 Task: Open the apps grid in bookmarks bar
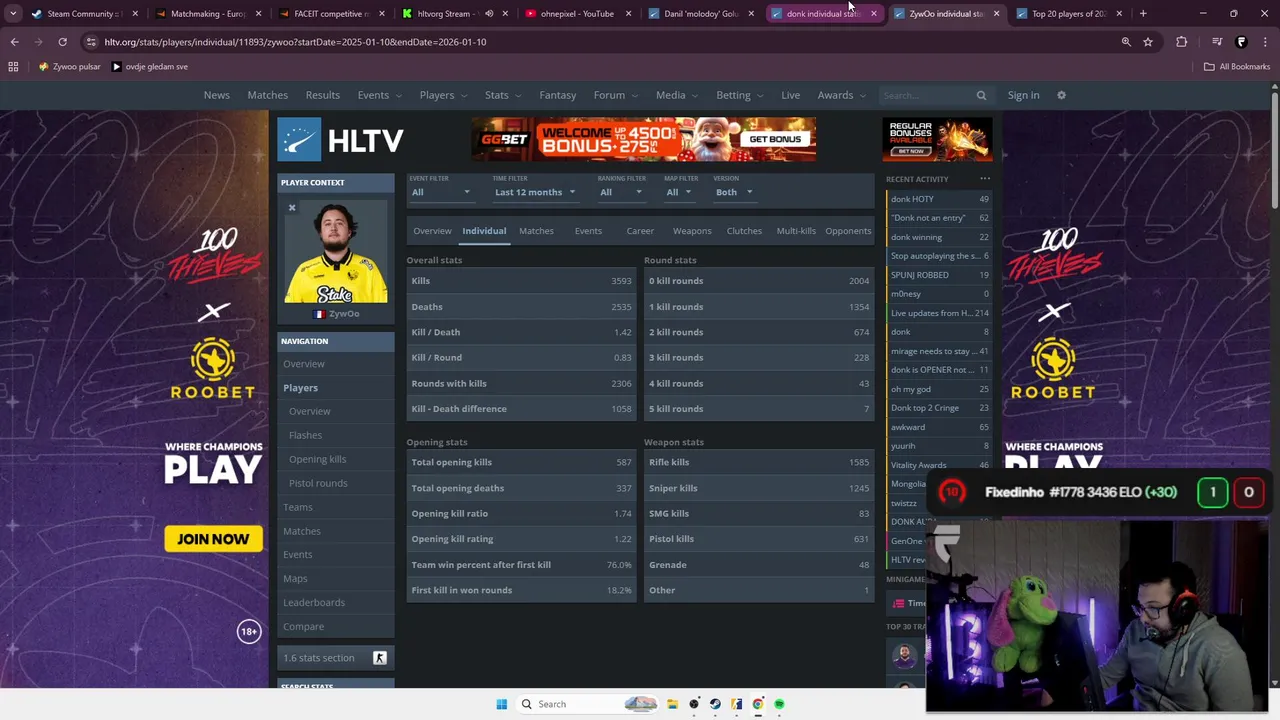coord(13,67)
